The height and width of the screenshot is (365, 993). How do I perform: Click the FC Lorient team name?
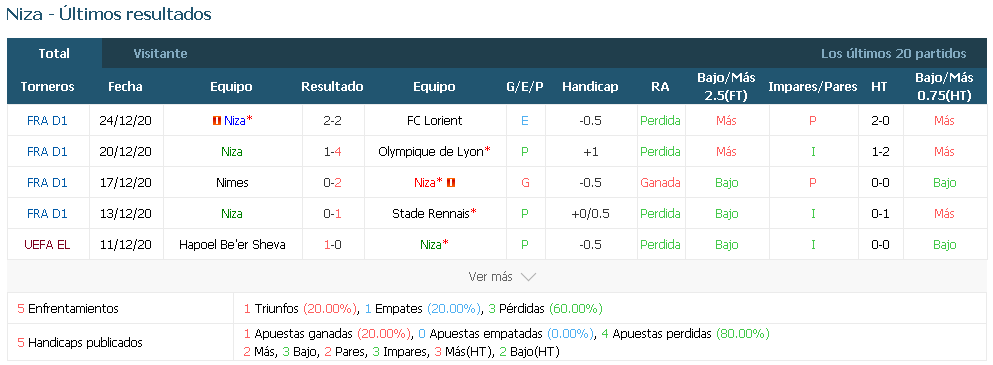(x=434, y=120)
